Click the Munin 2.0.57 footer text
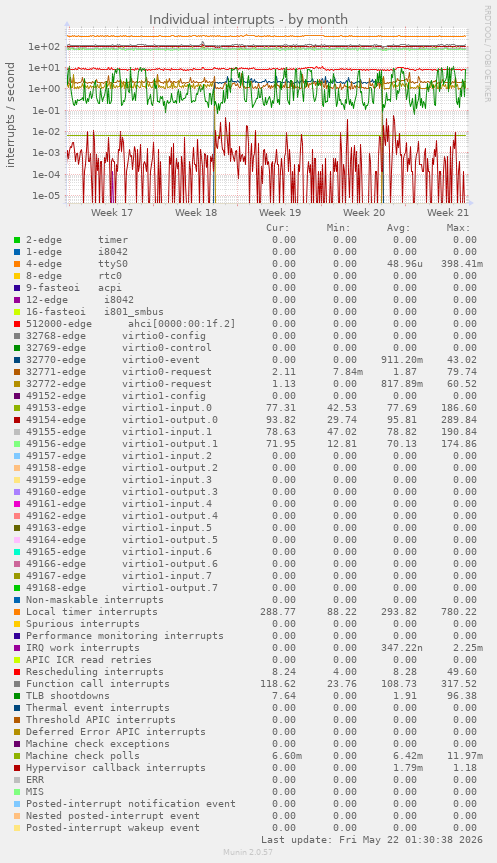The width and height of the screenshot is (497, 863). [x=248, y=852]
